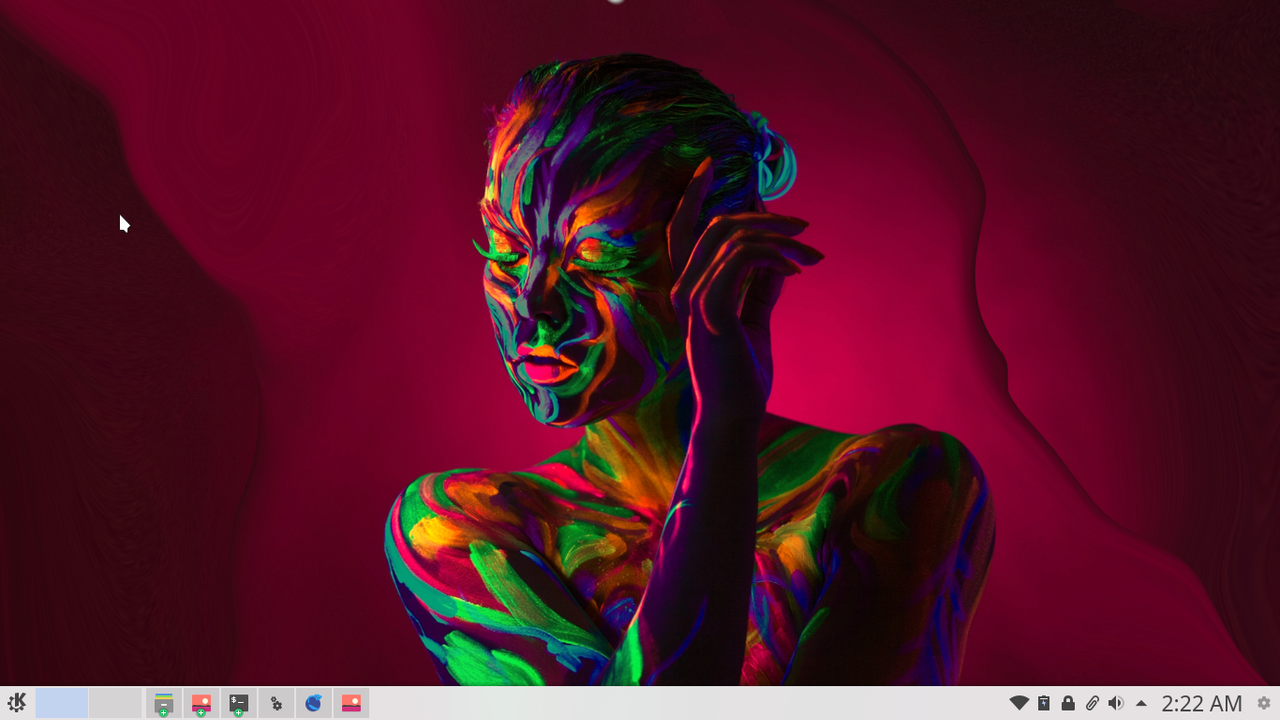The height and width of the screenshot is (720, 1280).
Task: Check battery charging status icon
Action: 1044,703
